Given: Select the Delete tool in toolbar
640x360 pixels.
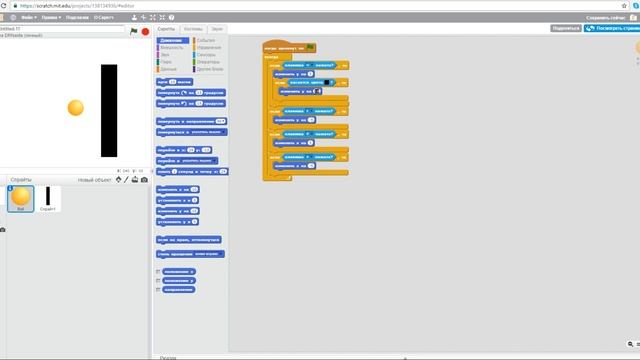Looking at the screenshot, I should (143, 18).
